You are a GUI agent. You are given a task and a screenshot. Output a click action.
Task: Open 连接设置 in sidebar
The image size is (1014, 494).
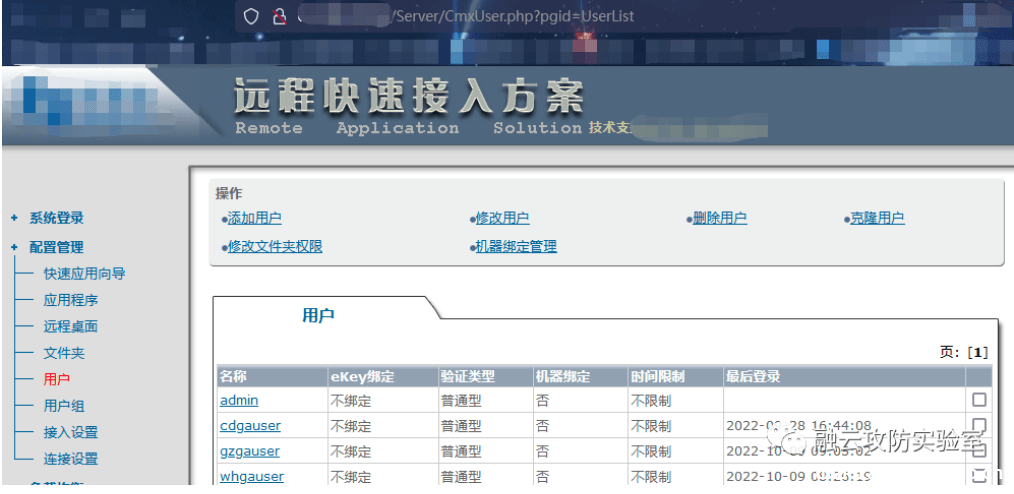71,460
